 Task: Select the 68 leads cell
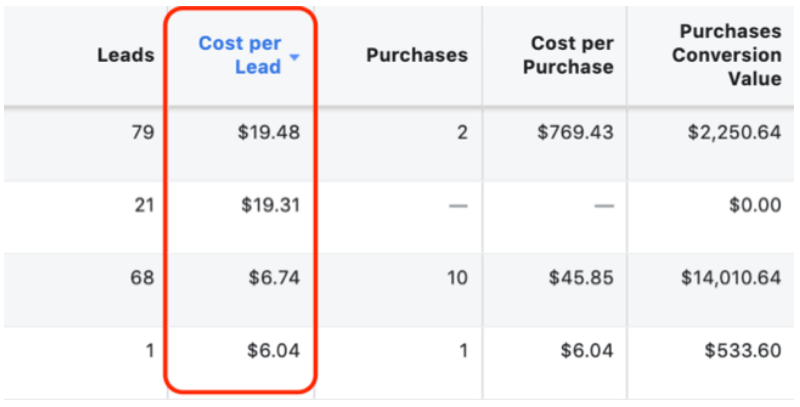coord(143,277)
